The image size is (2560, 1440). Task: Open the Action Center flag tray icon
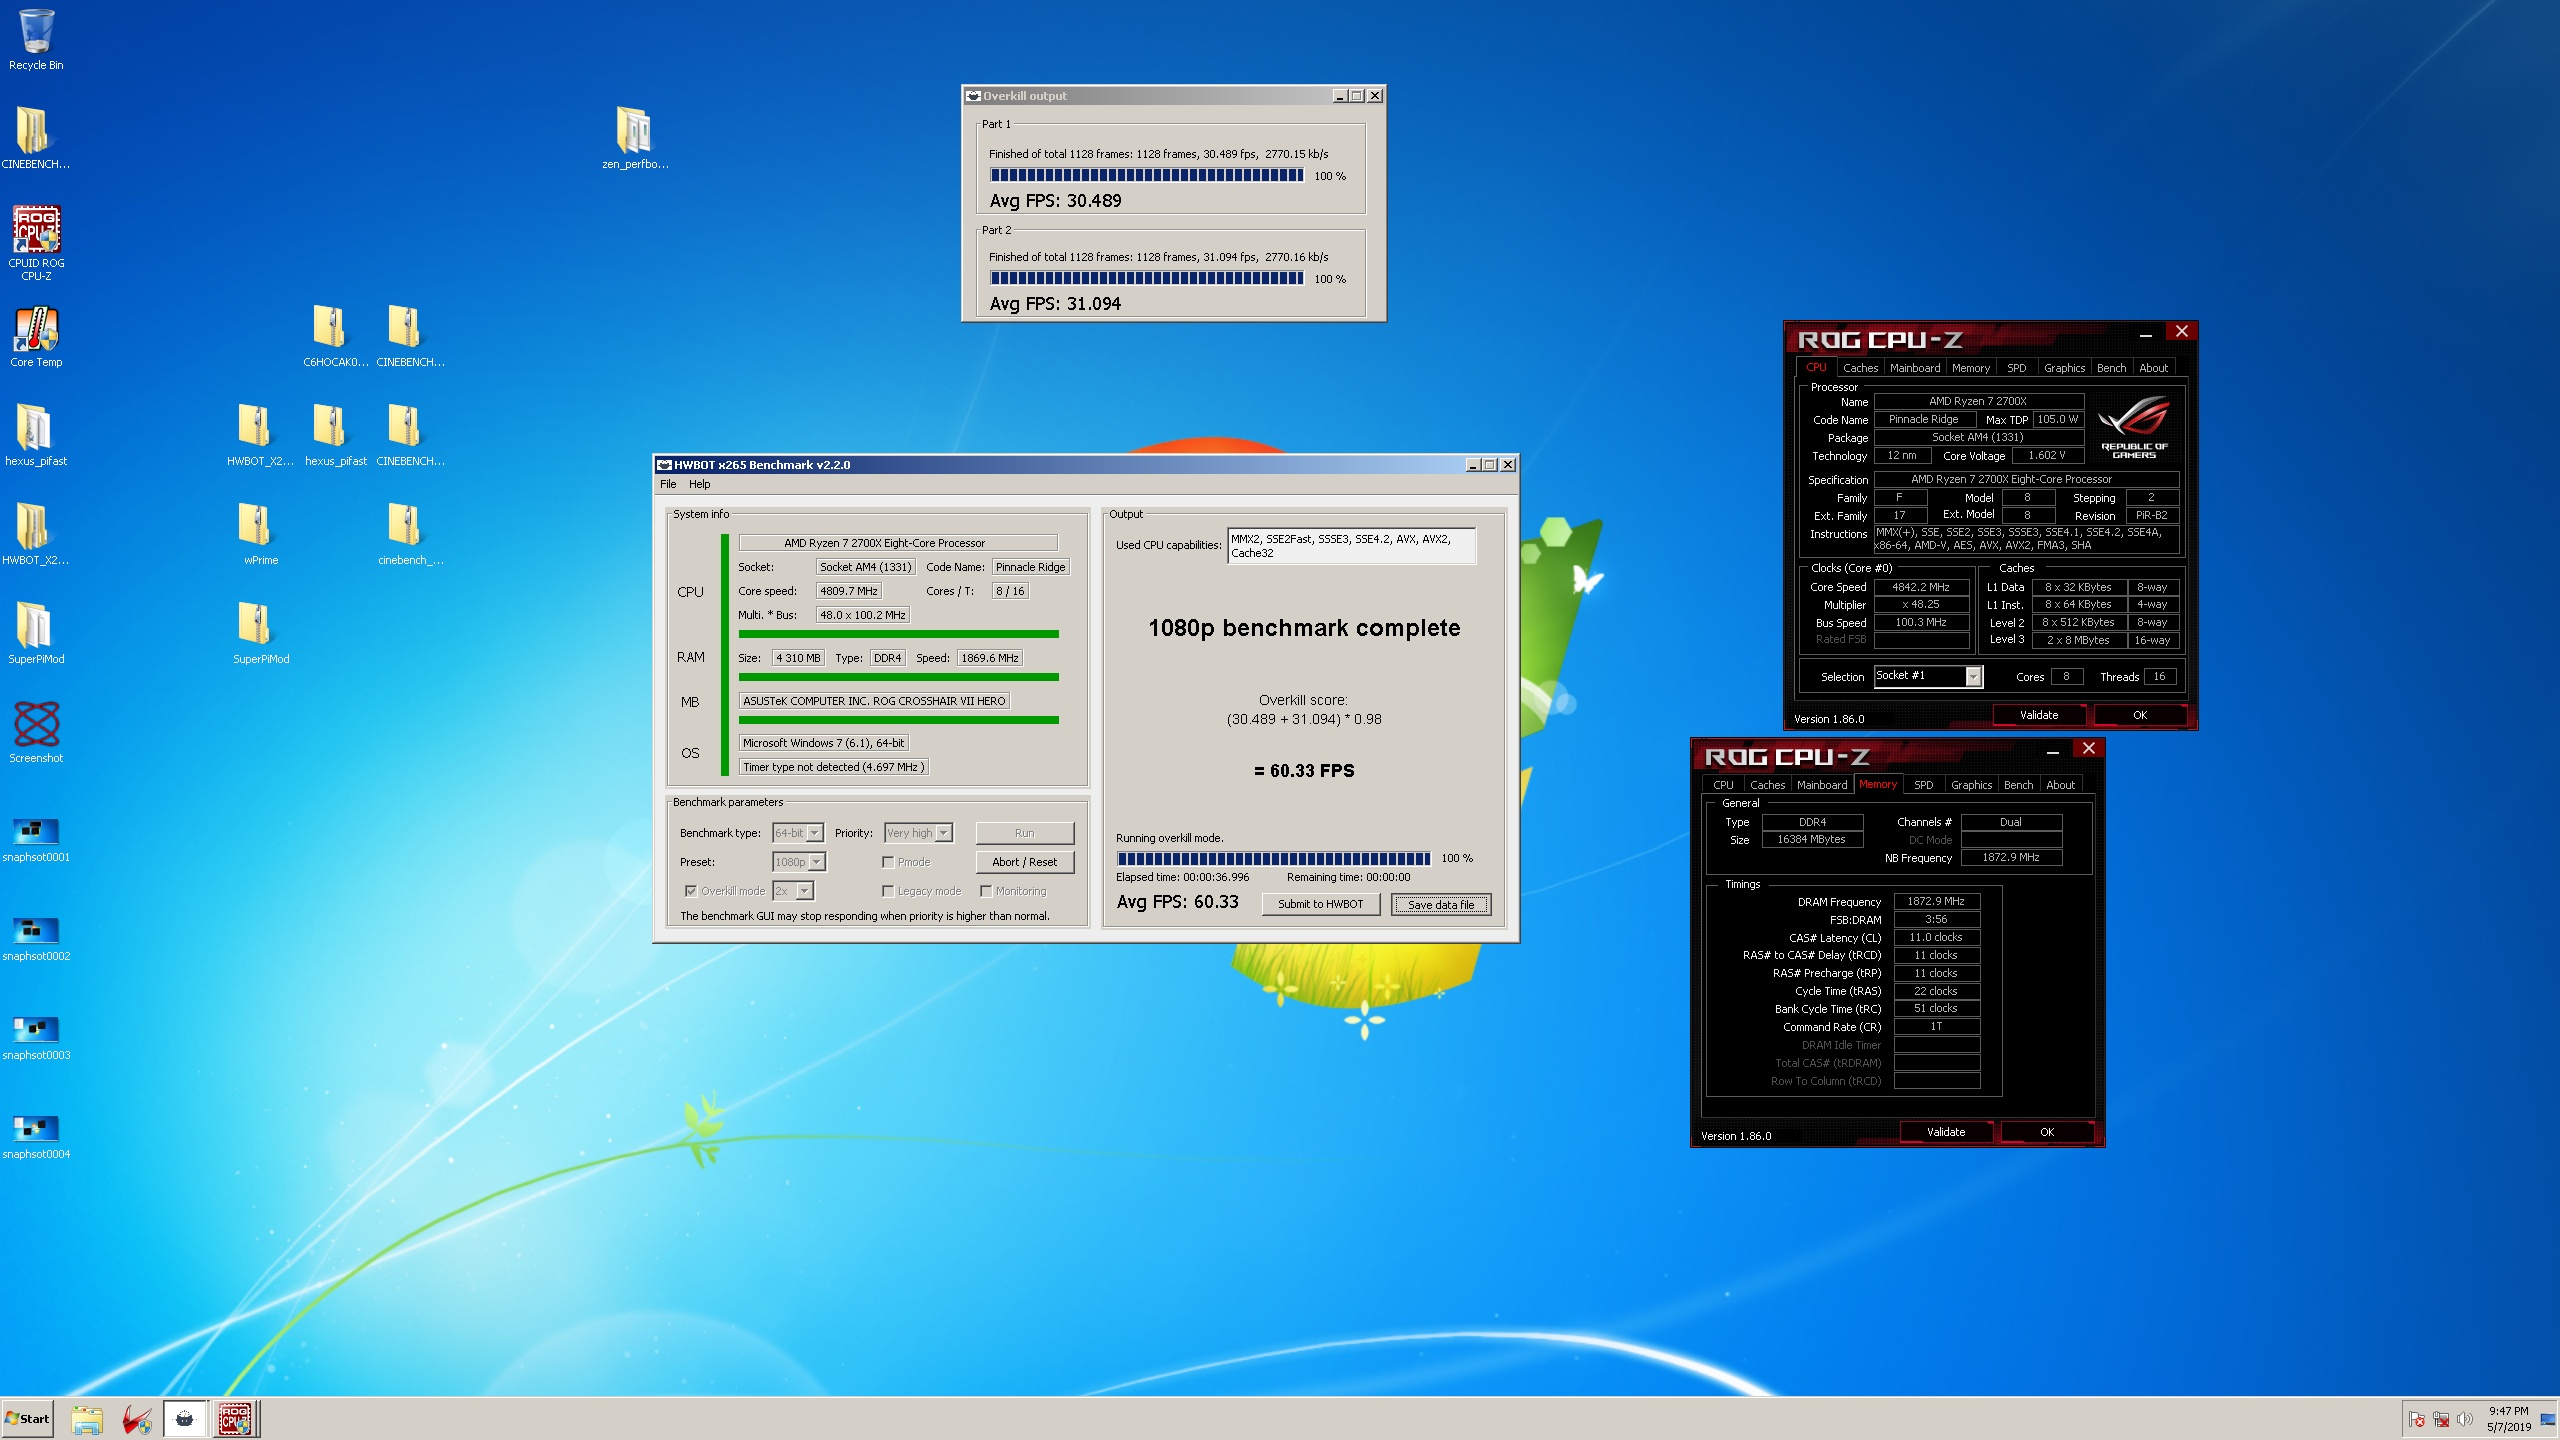(2417, 1420)
